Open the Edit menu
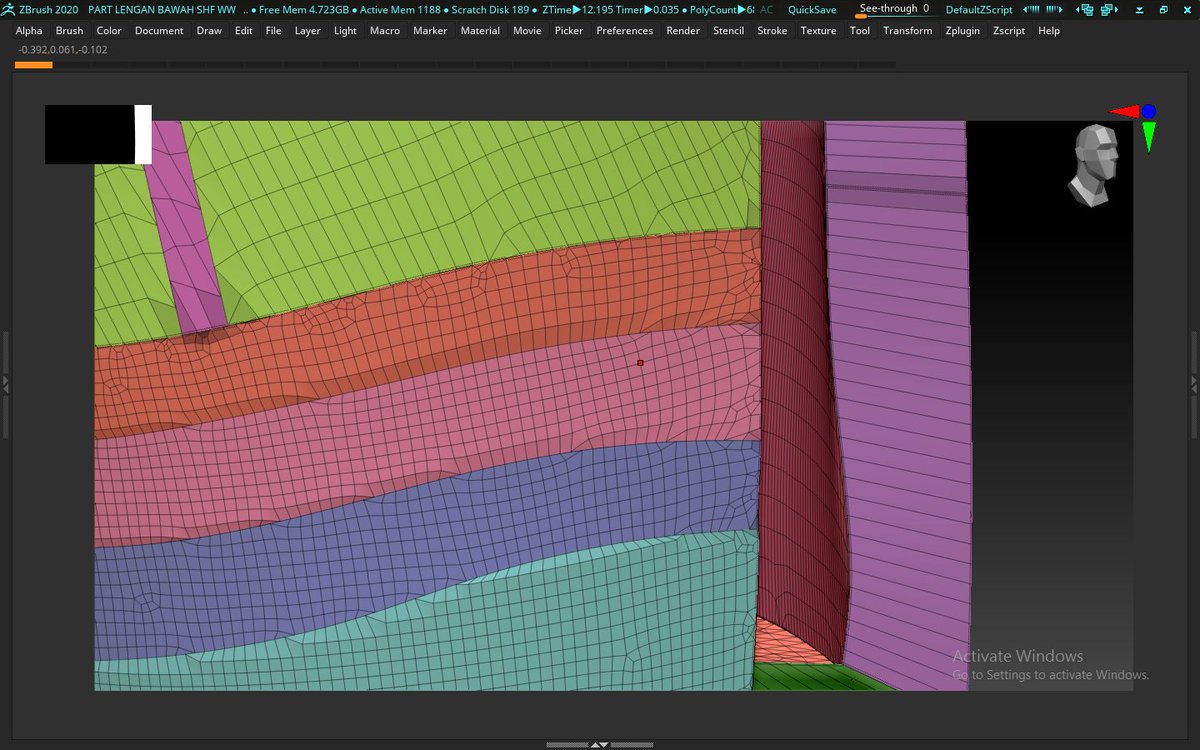The width and height of the screenshot is (1200, 750). (244, 31)
